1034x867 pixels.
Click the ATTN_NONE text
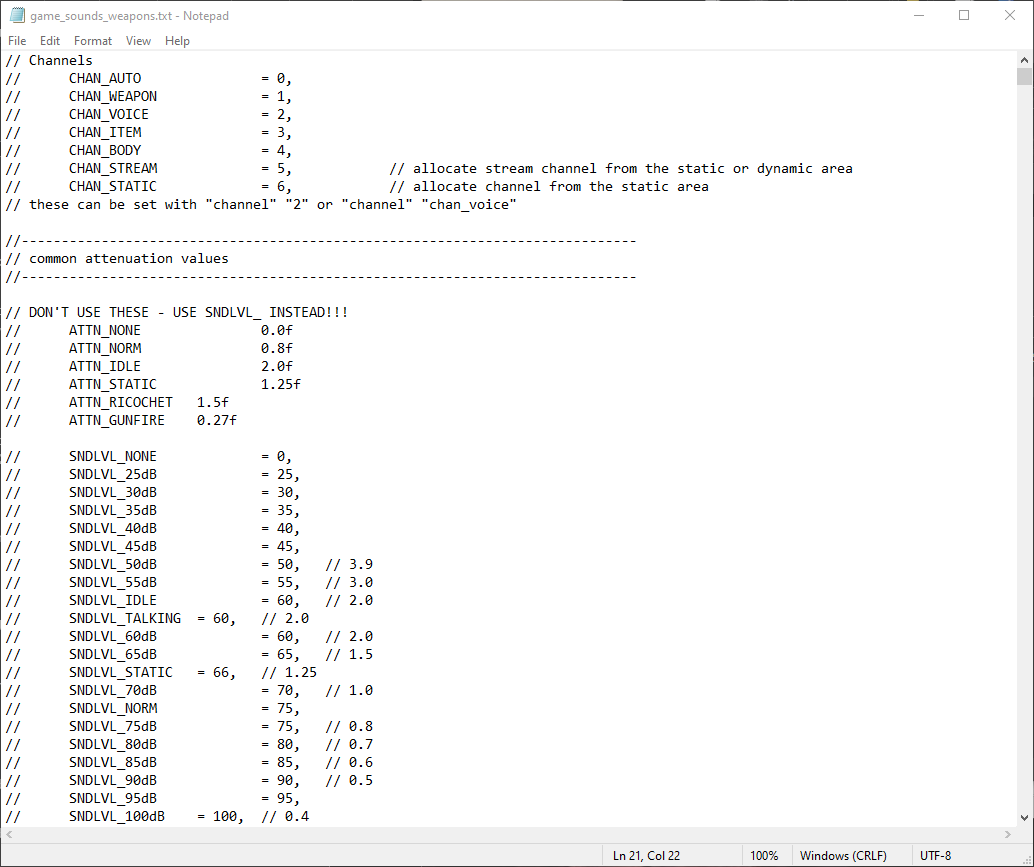(x=105, y=330)
